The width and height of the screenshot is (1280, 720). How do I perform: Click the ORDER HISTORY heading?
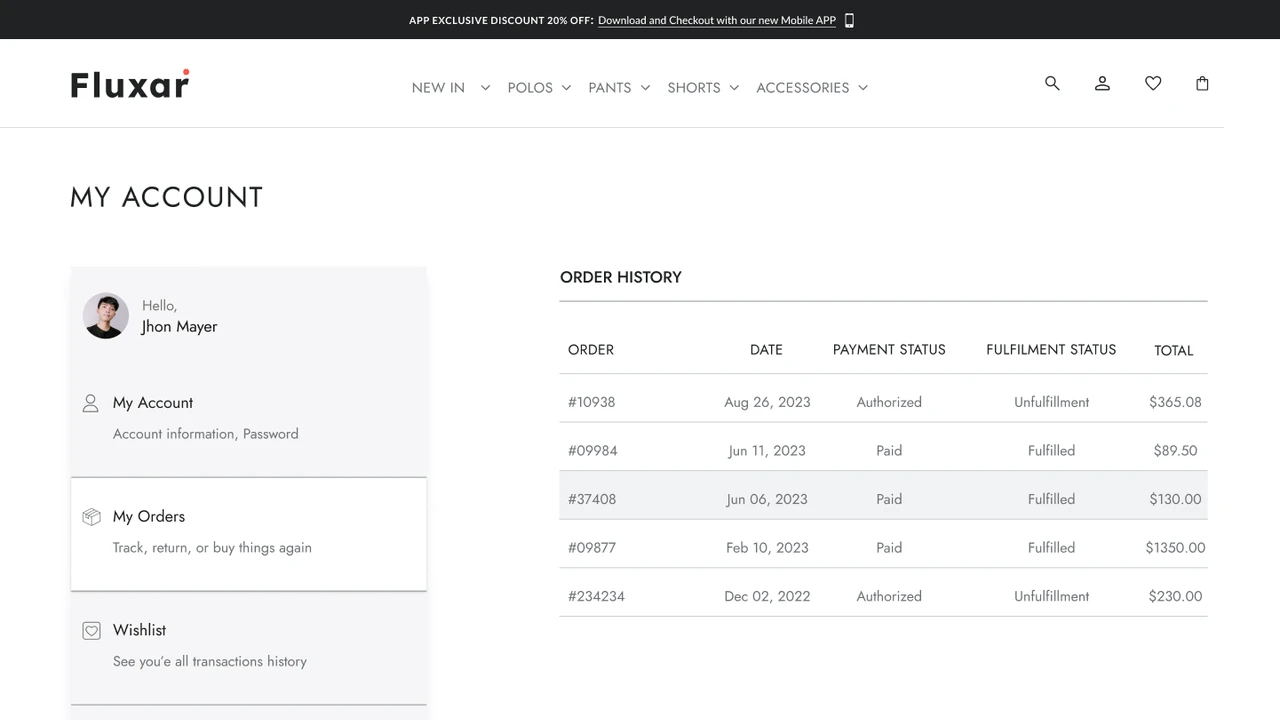coord(621,277)
